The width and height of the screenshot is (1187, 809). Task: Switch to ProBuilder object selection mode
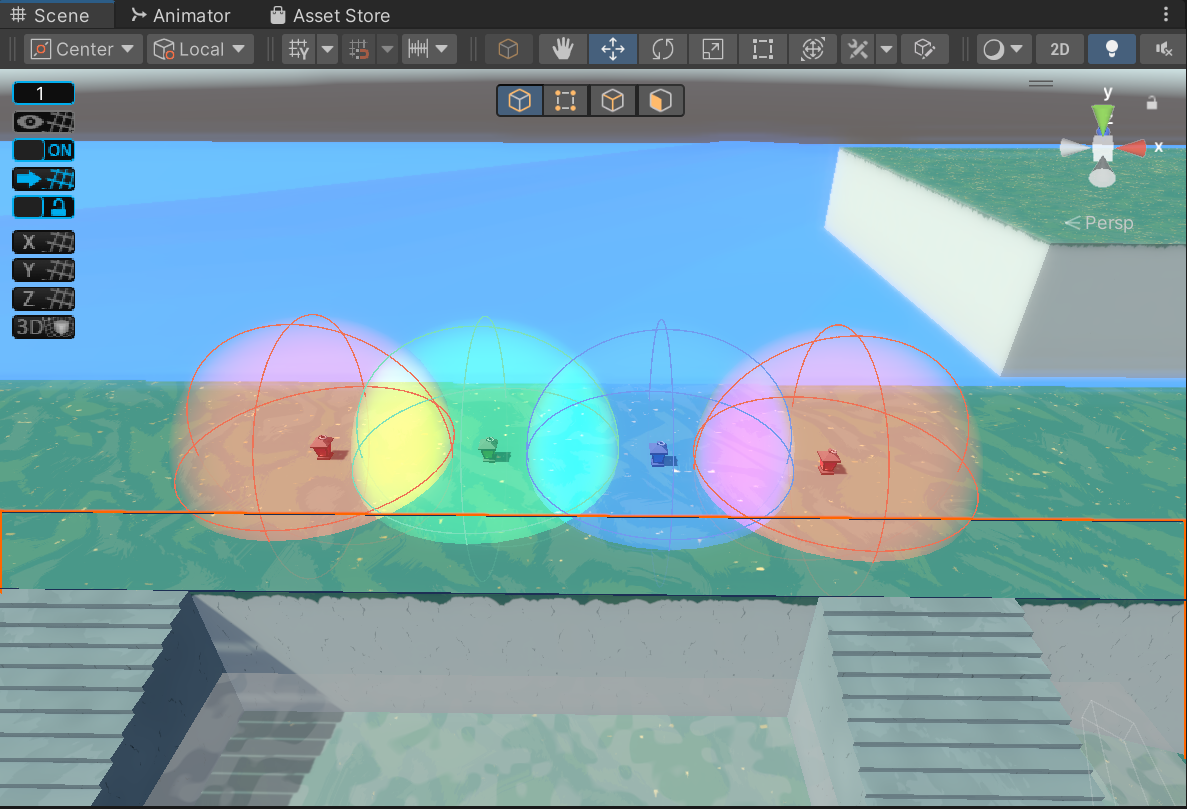(520, 101)
